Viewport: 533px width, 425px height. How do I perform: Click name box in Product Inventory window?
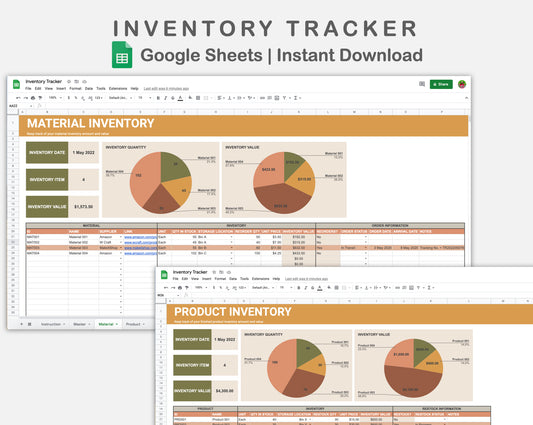coord(168,295)
